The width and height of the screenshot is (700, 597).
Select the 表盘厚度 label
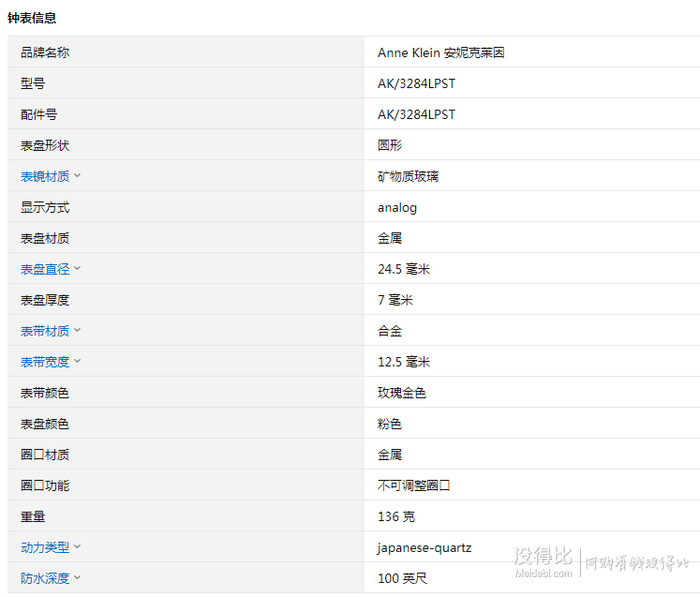click(x=45, y=300)
